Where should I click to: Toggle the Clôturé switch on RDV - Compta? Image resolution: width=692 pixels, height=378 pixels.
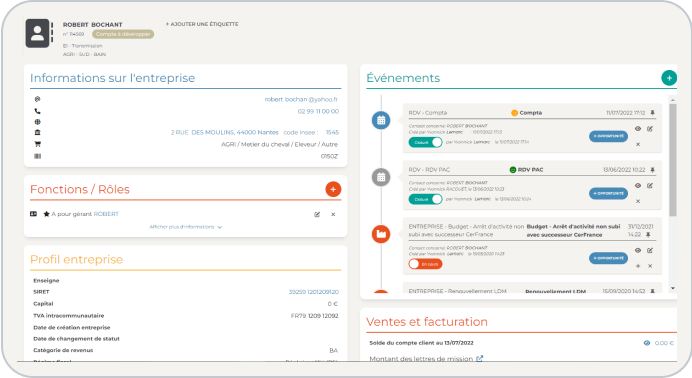[x=425, y=142]
